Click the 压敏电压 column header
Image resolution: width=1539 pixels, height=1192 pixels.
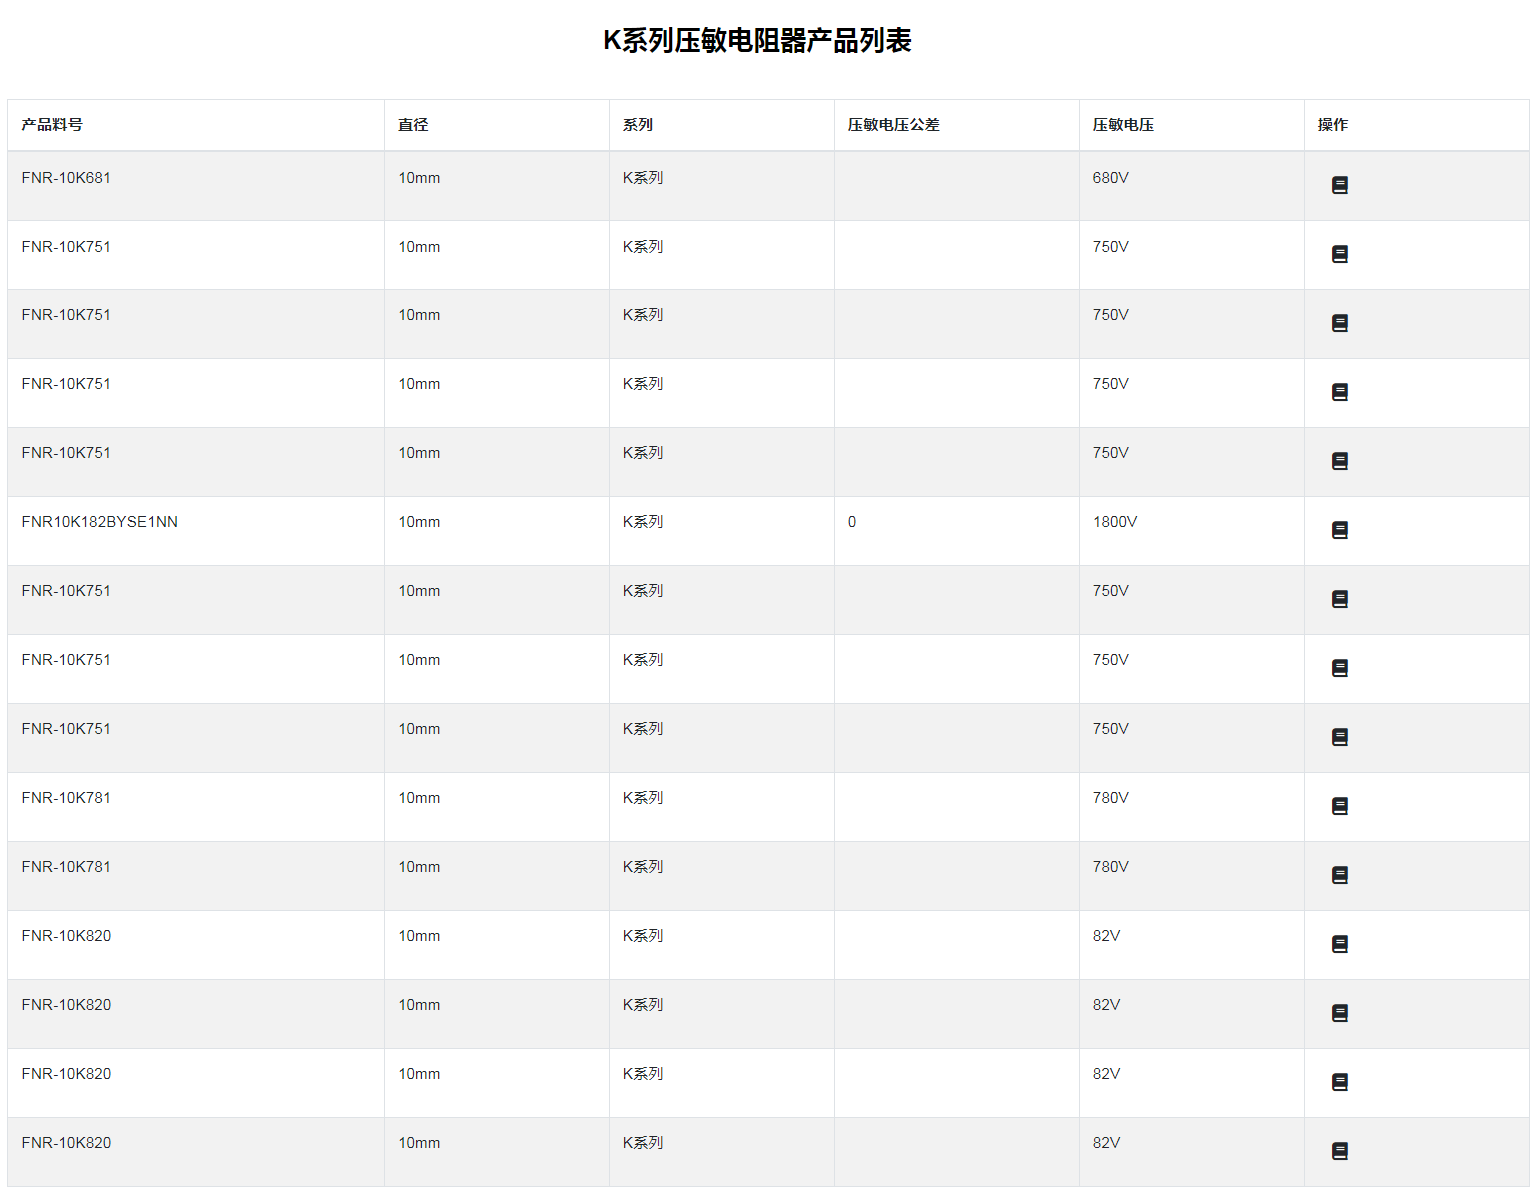(1123, 125)
